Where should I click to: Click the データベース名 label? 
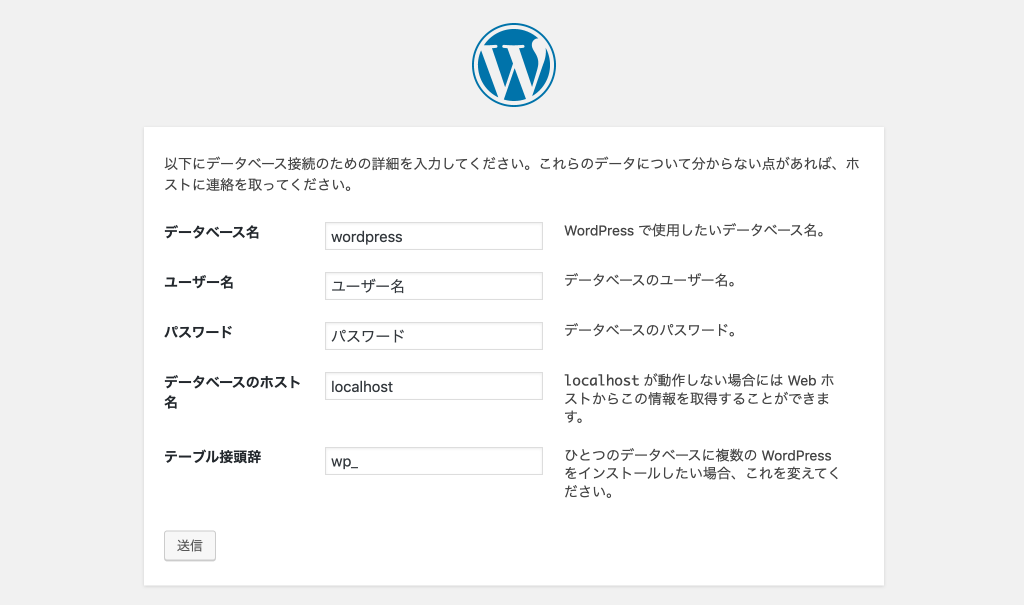pos(212,232)
